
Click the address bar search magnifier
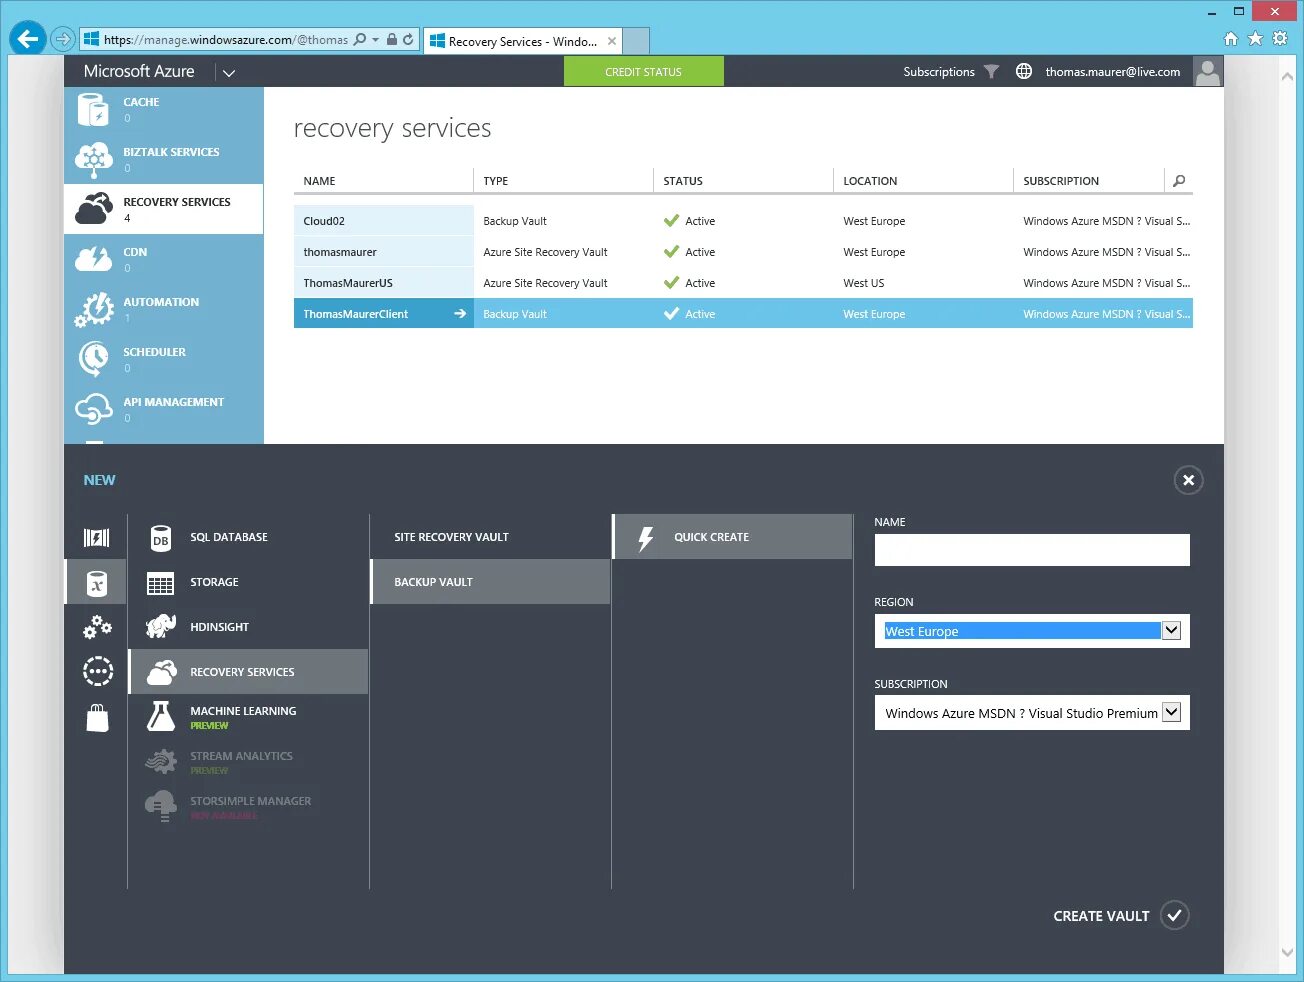click(360, 40)
